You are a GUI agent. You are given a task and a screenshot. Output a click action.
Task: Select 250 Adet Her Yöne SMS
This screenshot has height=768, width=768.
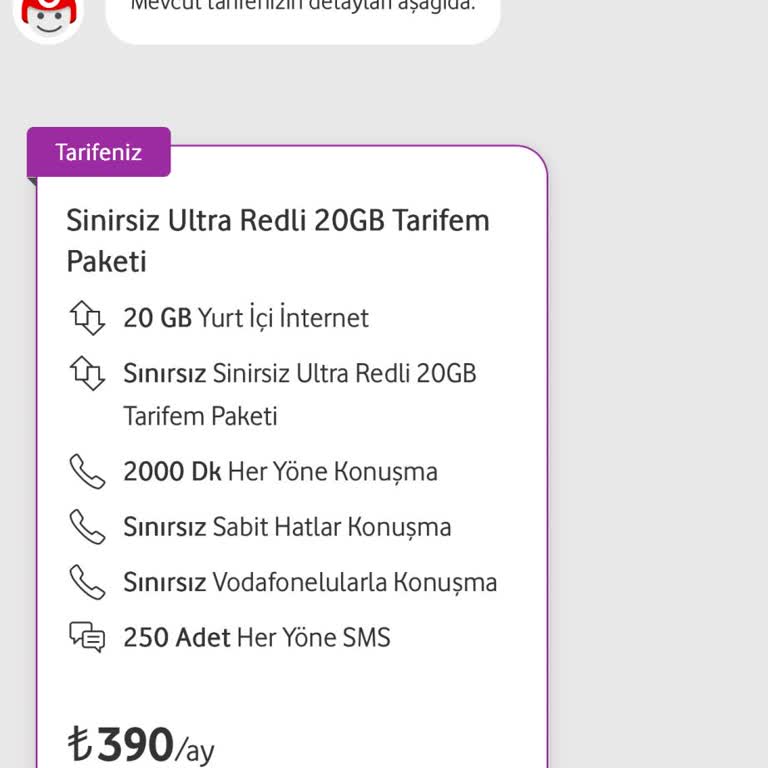click(x=257, y=637)
